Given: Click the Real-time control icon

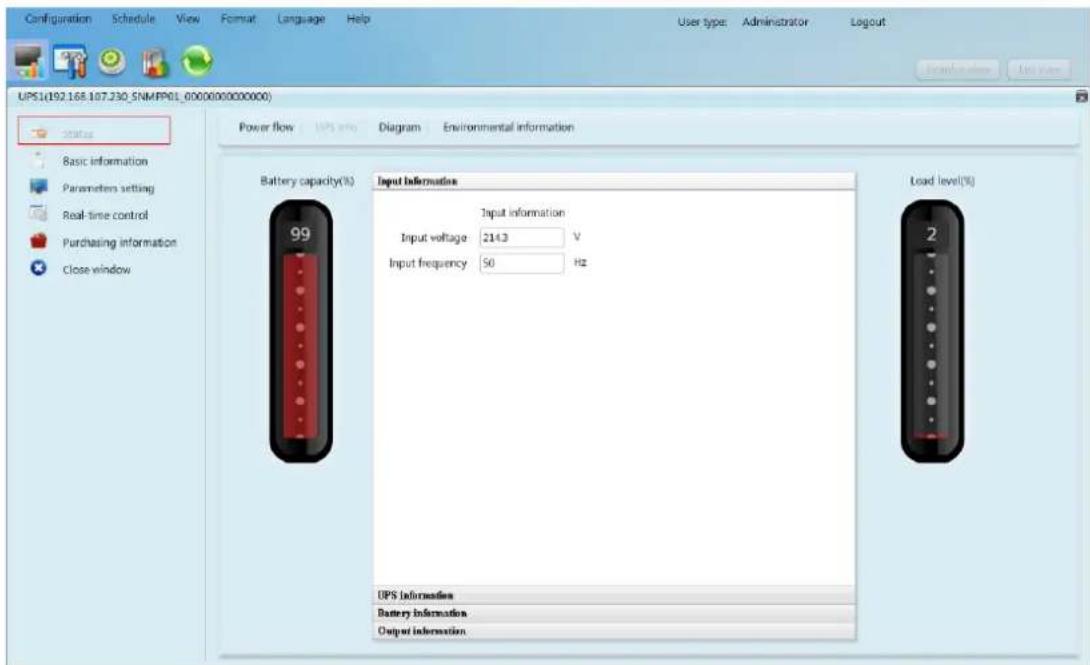Looking at the screenshot, I should pos(38,214).
